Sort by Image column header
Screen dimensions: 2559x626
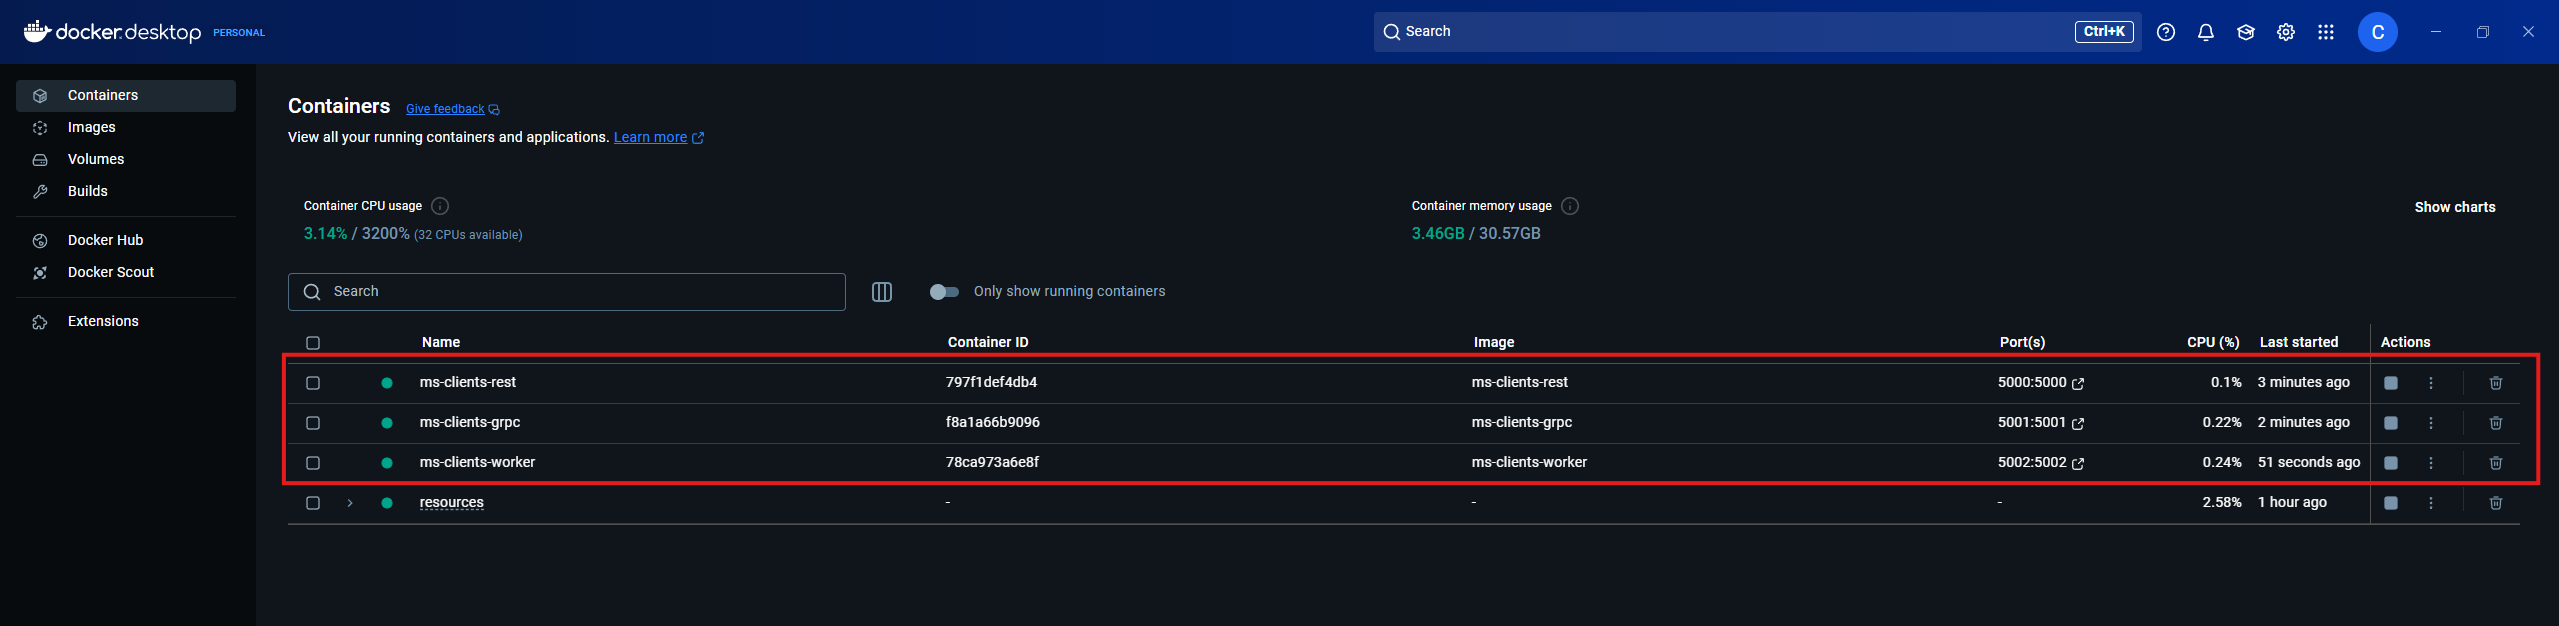[1494, 342]
